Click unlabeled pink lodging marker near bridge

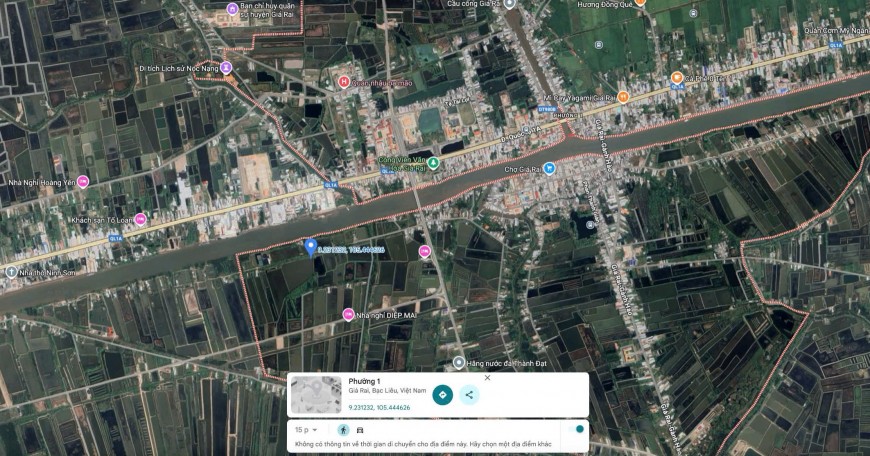424,252
